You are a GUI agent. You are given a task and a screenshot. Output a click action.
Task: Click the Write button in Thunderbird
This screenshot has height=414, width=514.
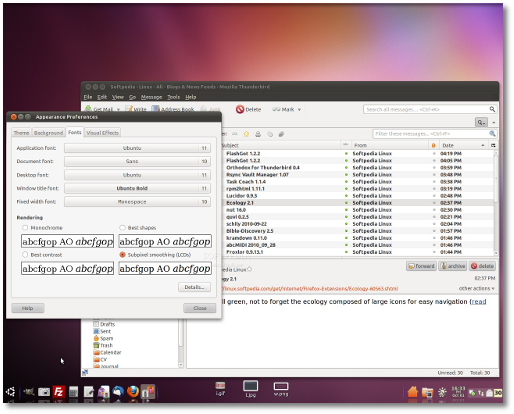click(x=136, y=109)
